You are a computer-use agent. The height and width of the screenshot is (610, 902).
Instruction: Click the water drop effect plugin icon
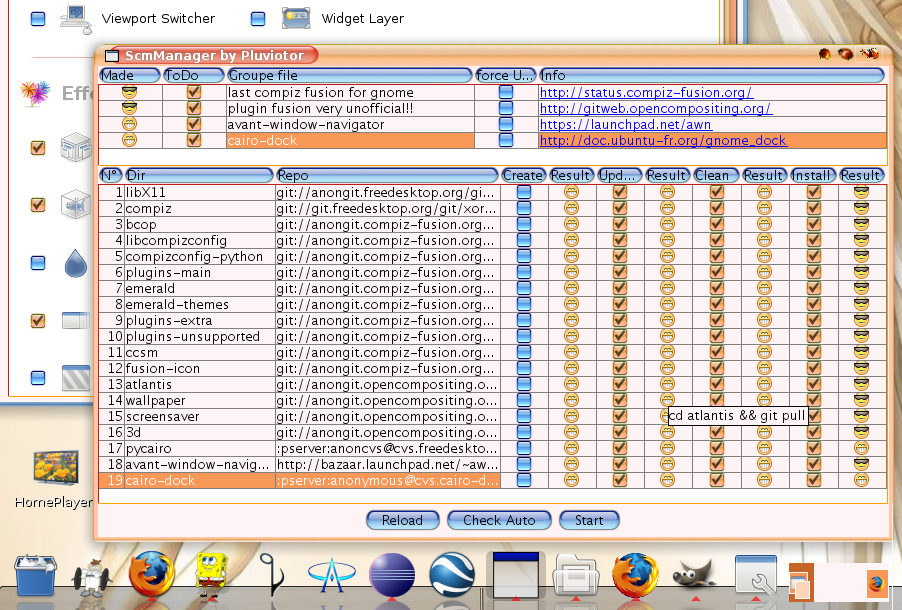coord(75,263)
